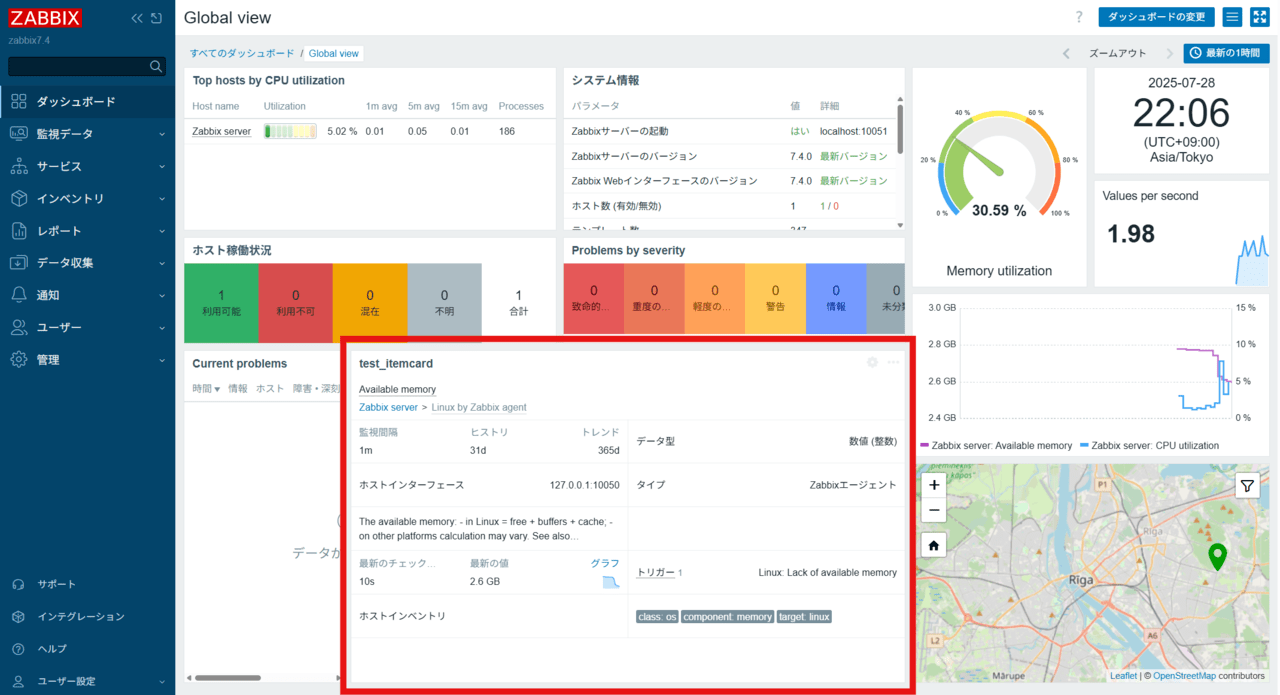
Task: Open the dashboard hamburger actions menu
Action: [1232, 17]
